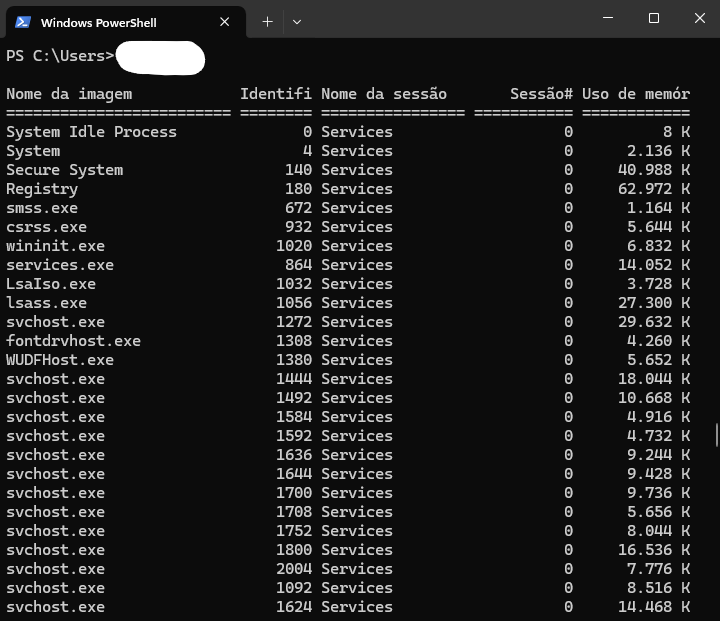Click the 'fontdrvhost.exe' process name
Viewport: 720px width, 621px height.
click(73, 341)
